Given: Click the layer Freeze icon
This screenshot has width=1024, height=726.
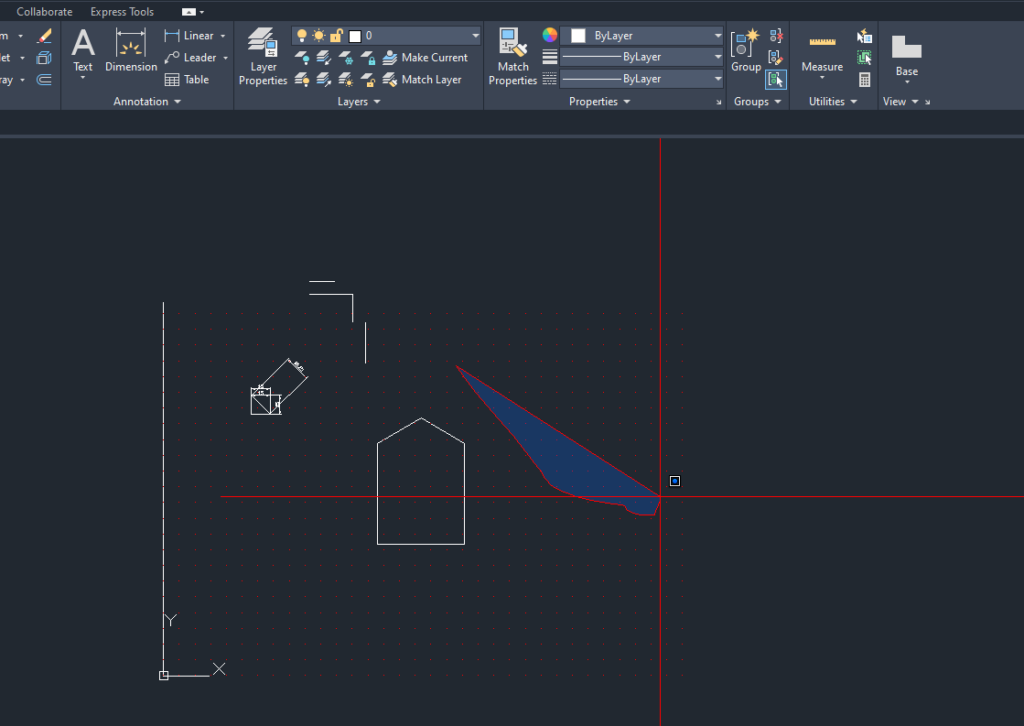Looking at the screenshot, I should click(345, 58).
